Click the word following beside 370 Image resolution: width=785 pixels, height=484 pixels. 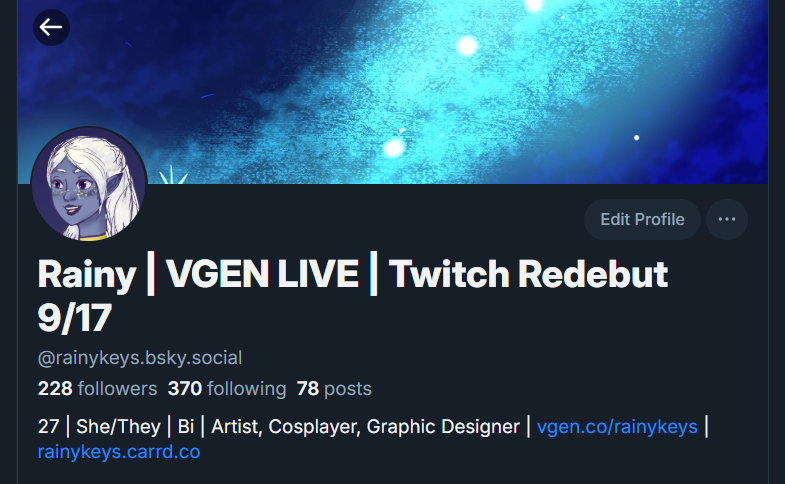point(247,388)
